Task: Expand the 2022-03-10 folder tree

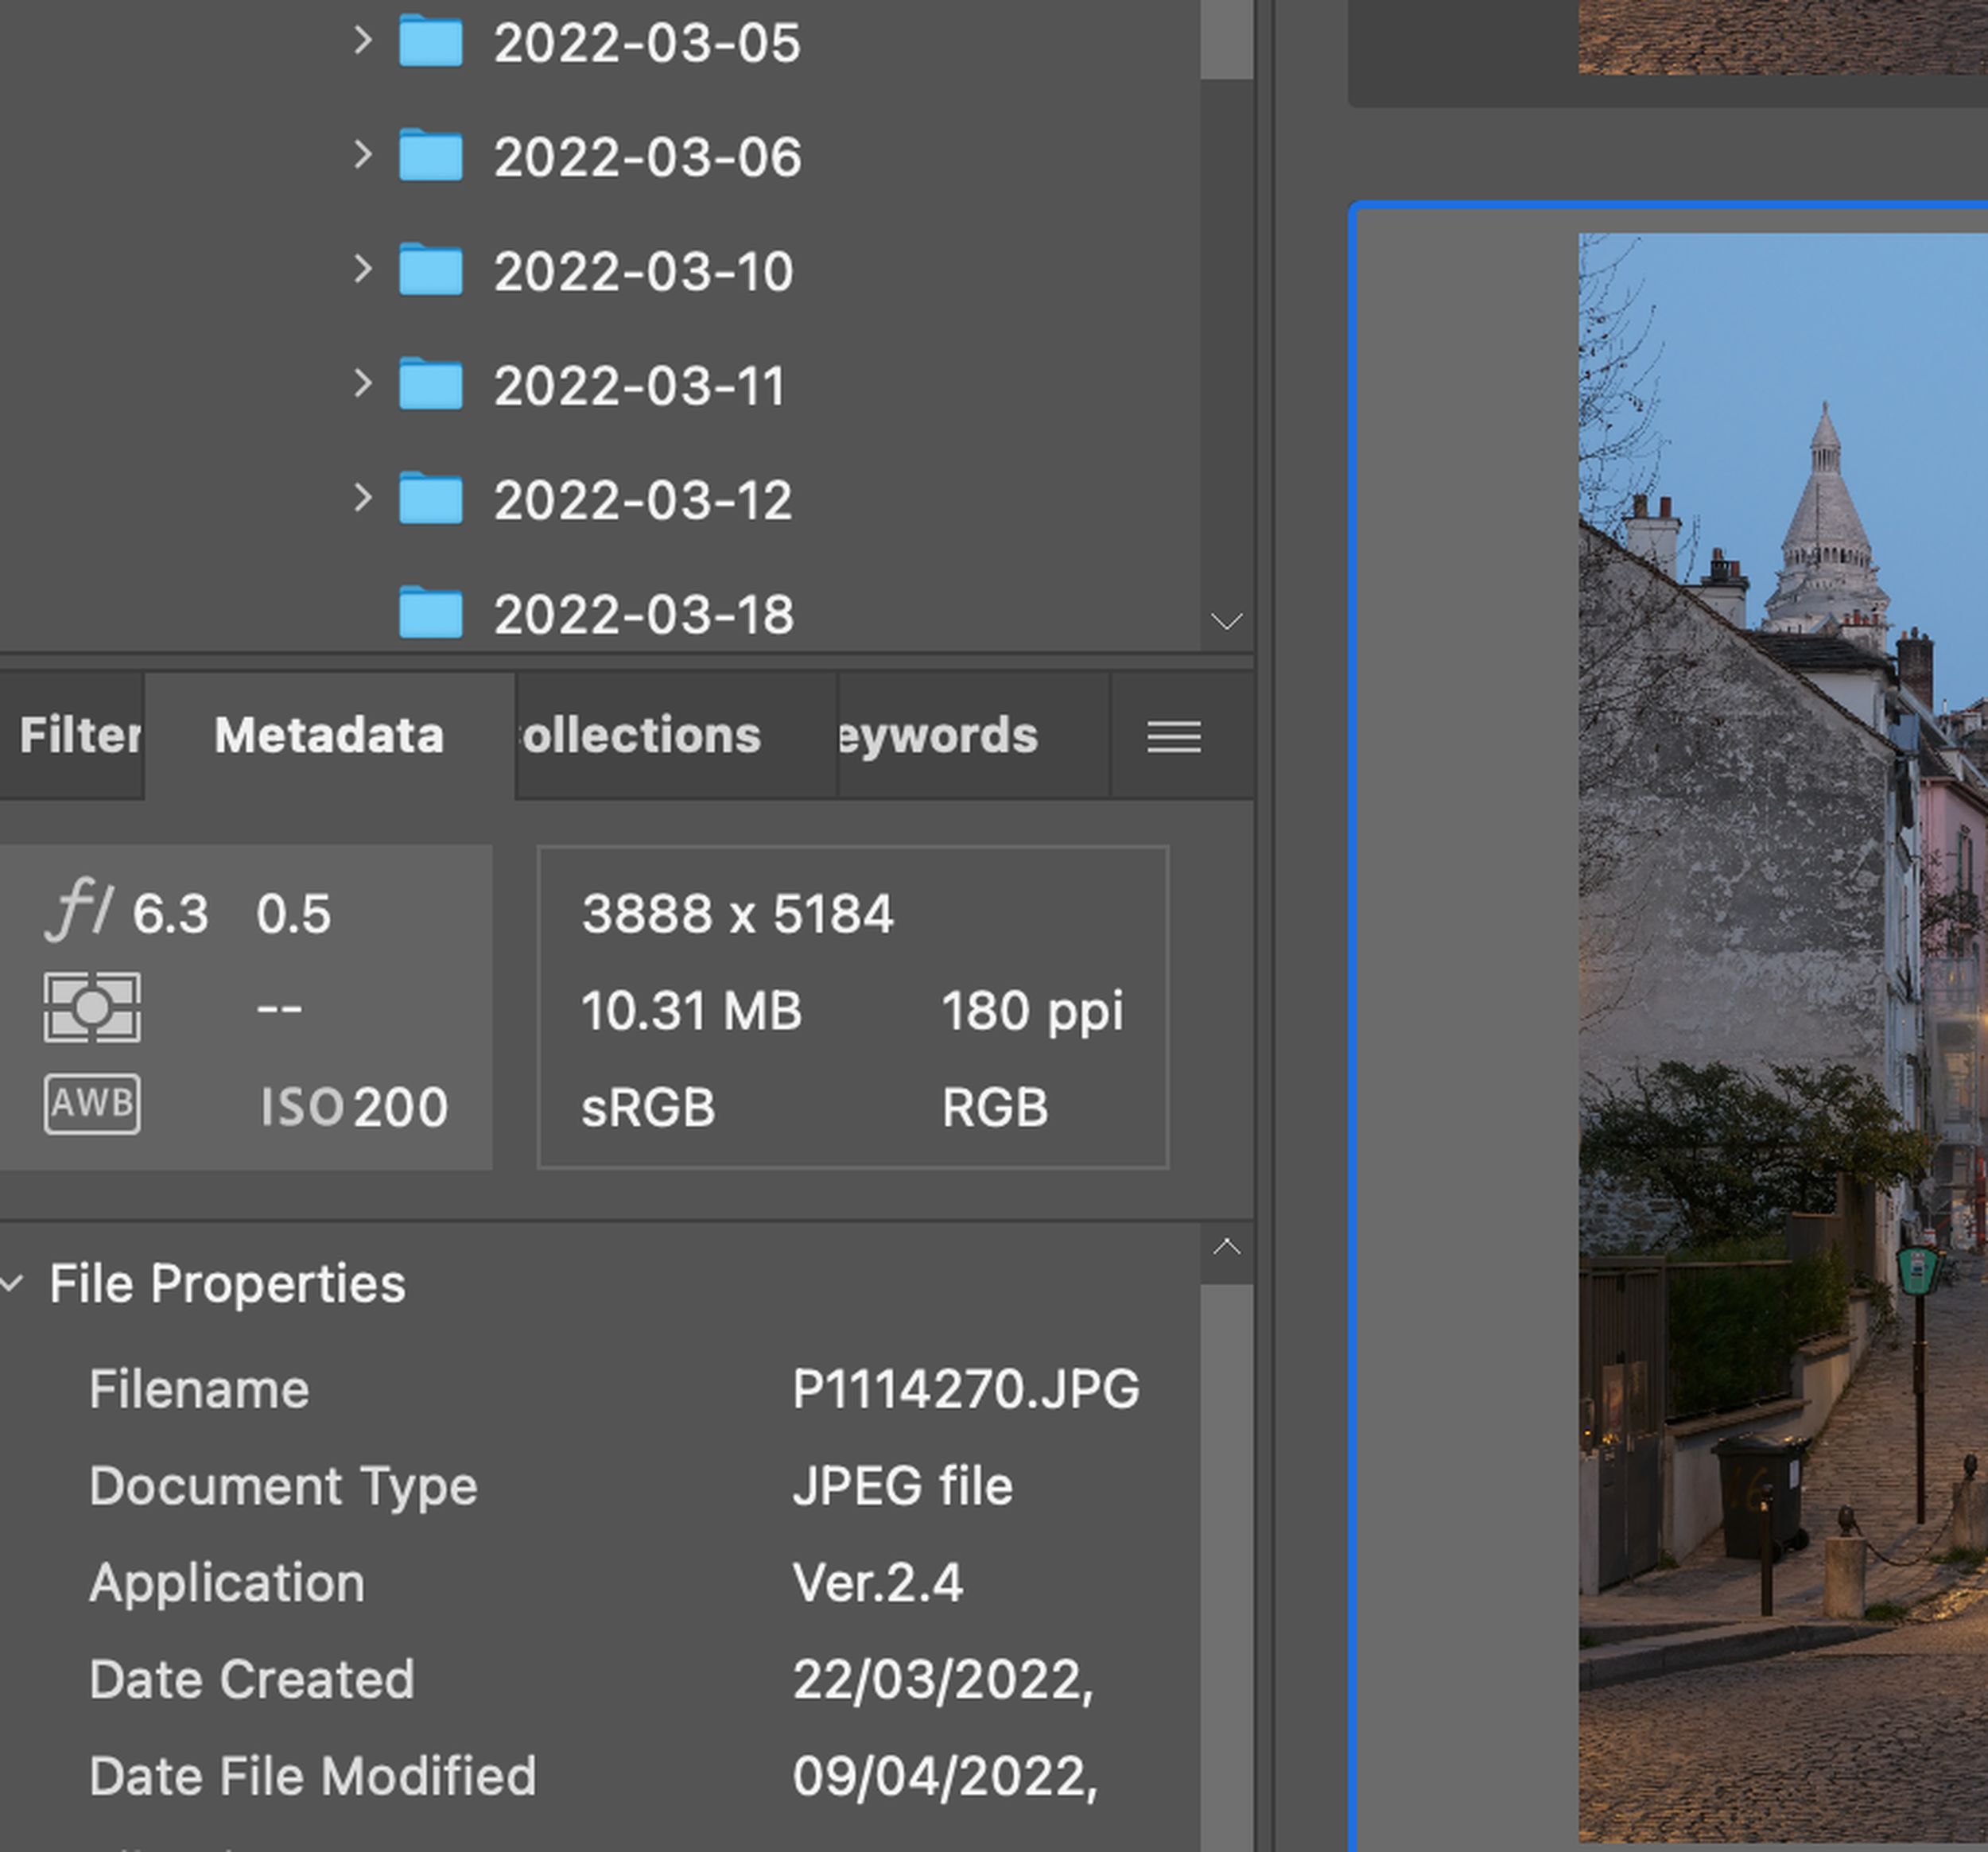Action: tap(362, 269)
